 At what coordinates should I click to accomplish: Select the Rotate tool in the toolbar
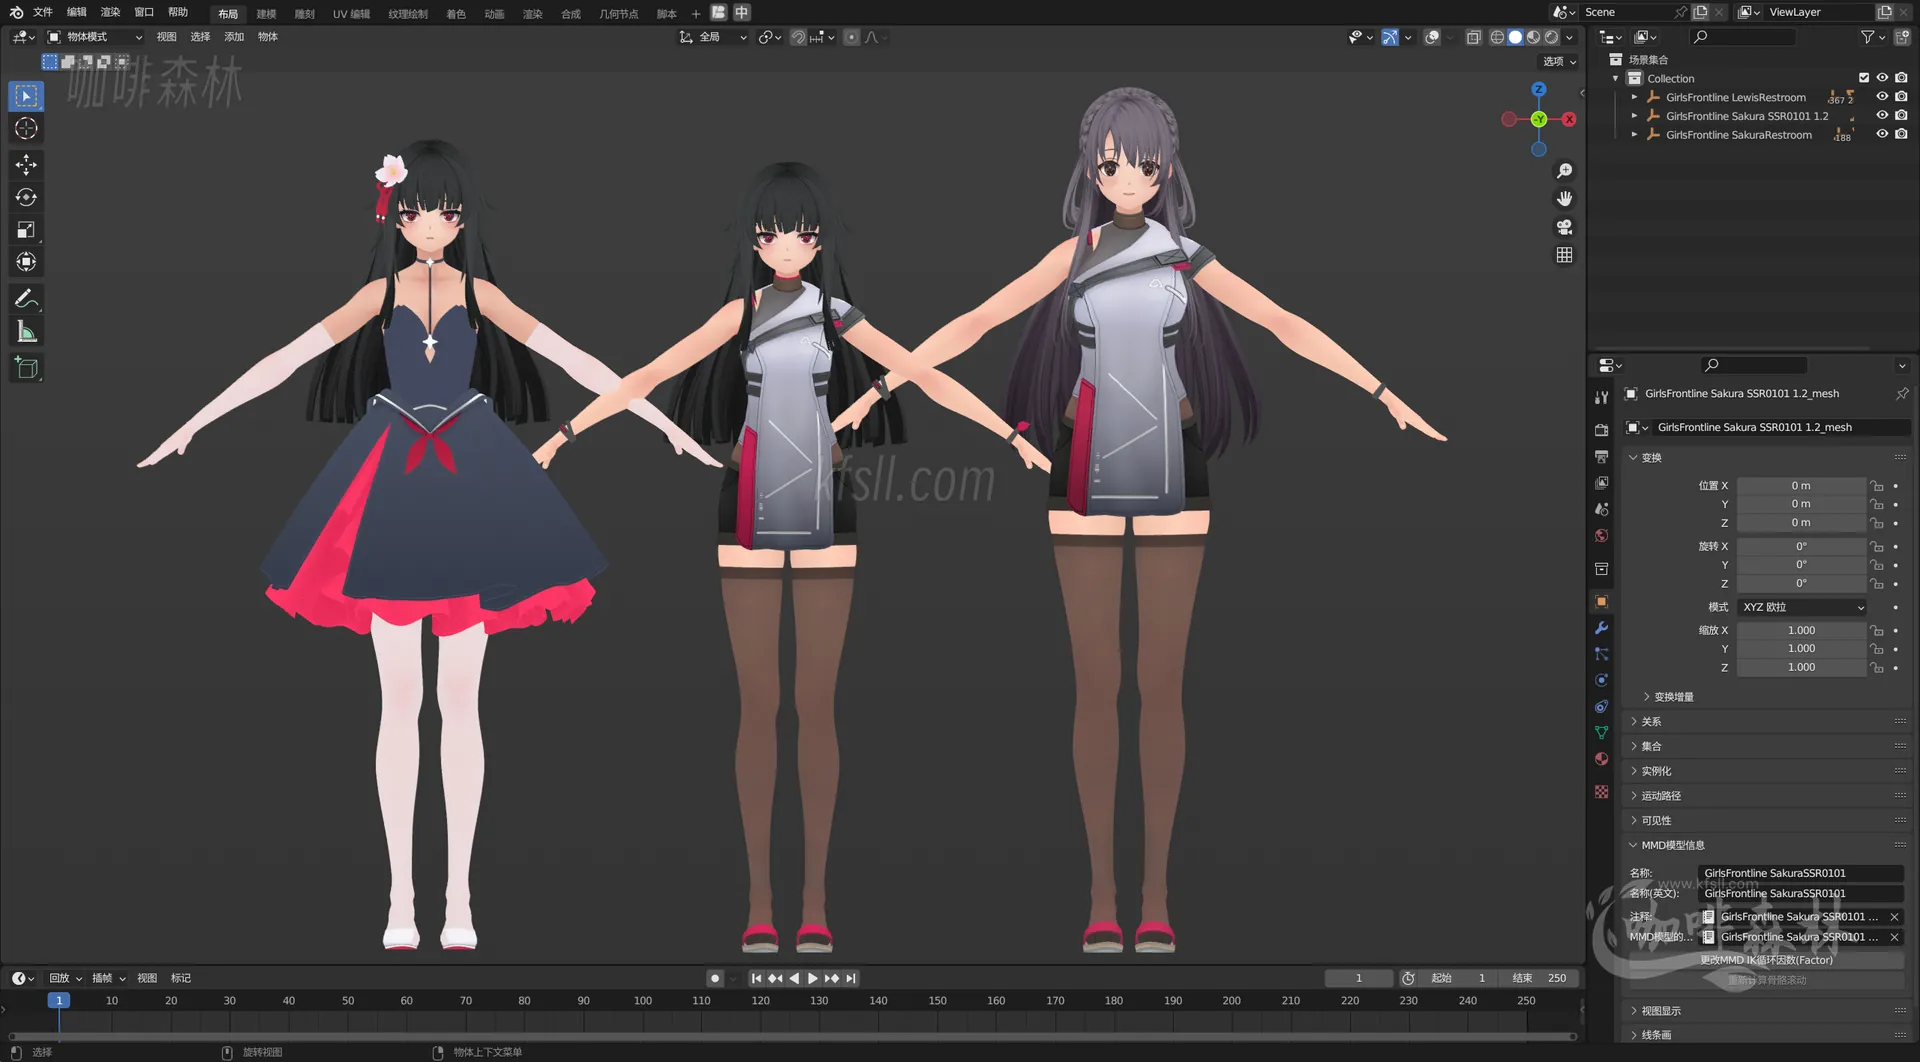pos(26,197)
